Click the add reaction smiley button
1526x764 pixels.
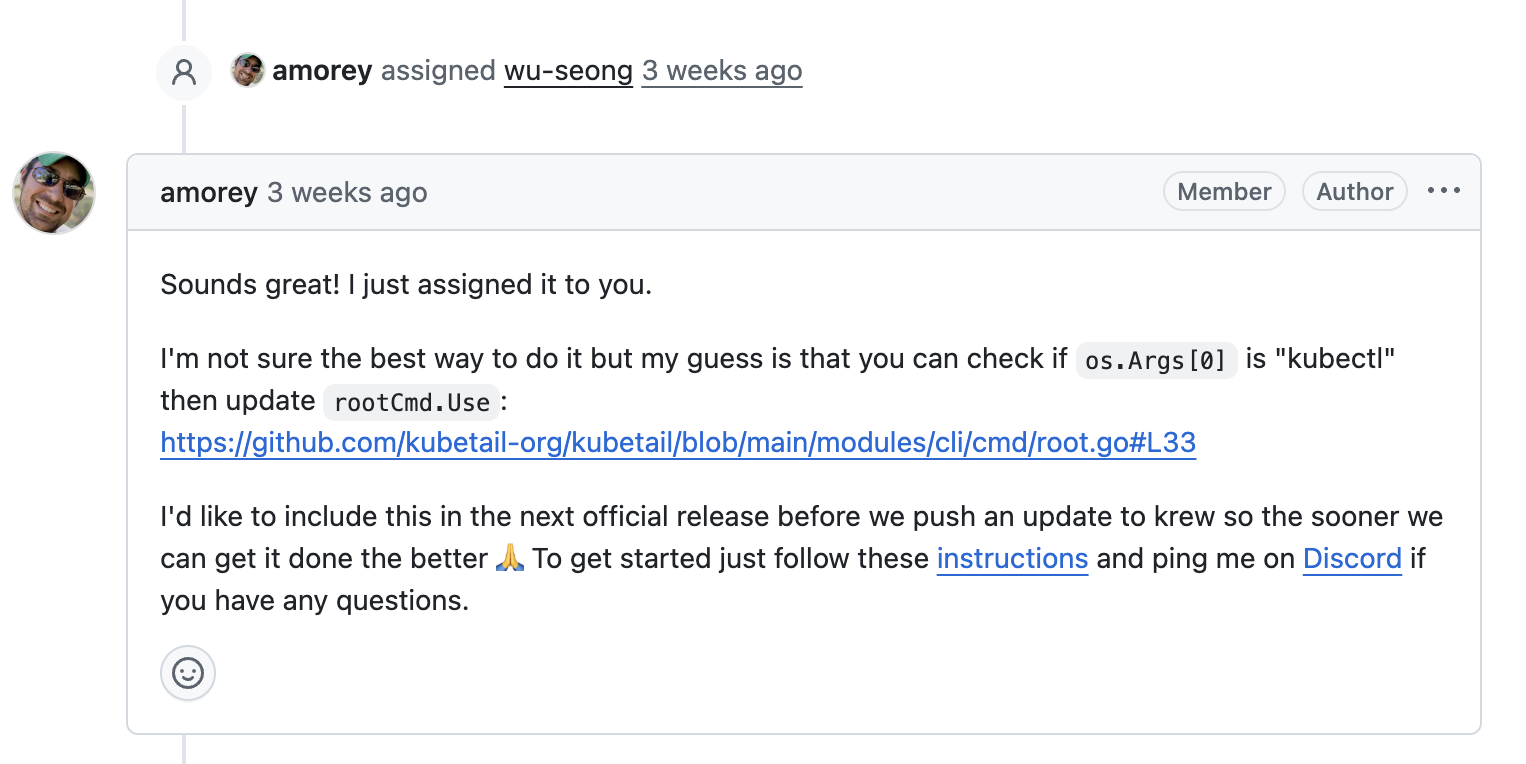tap(188, 673)
